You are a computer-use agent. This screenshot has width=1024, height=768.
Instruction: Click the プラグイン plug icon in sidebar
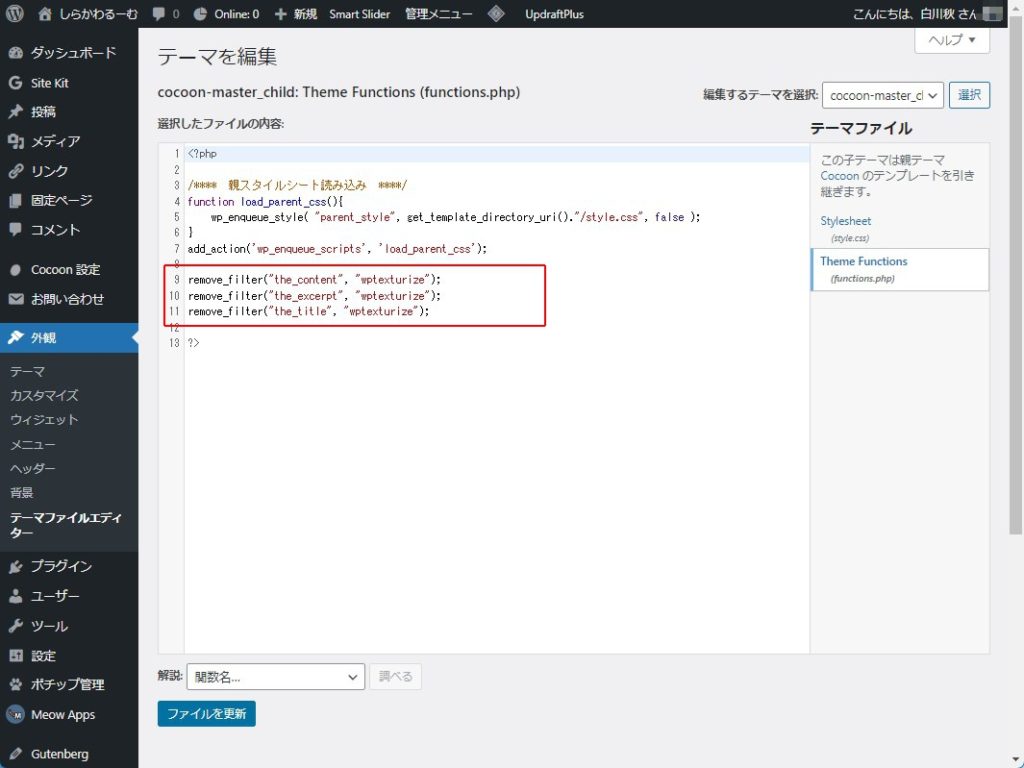tap(15, 567)
